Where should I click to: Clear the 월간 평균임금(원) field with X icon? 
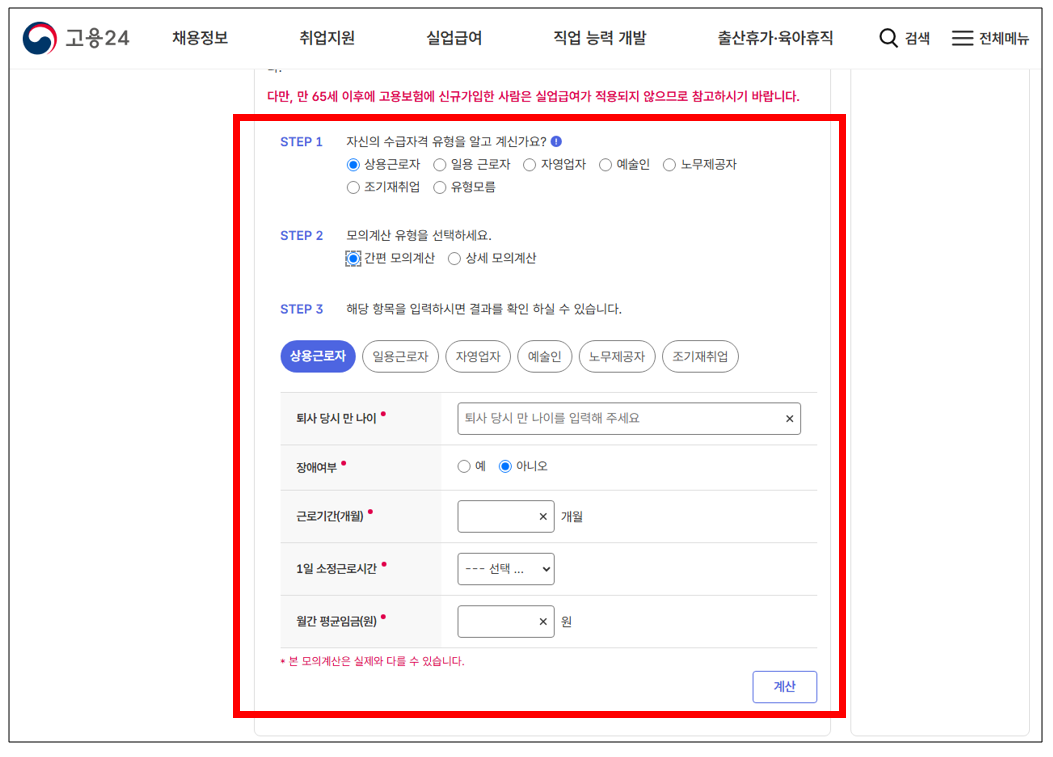[x=541, y=621]
